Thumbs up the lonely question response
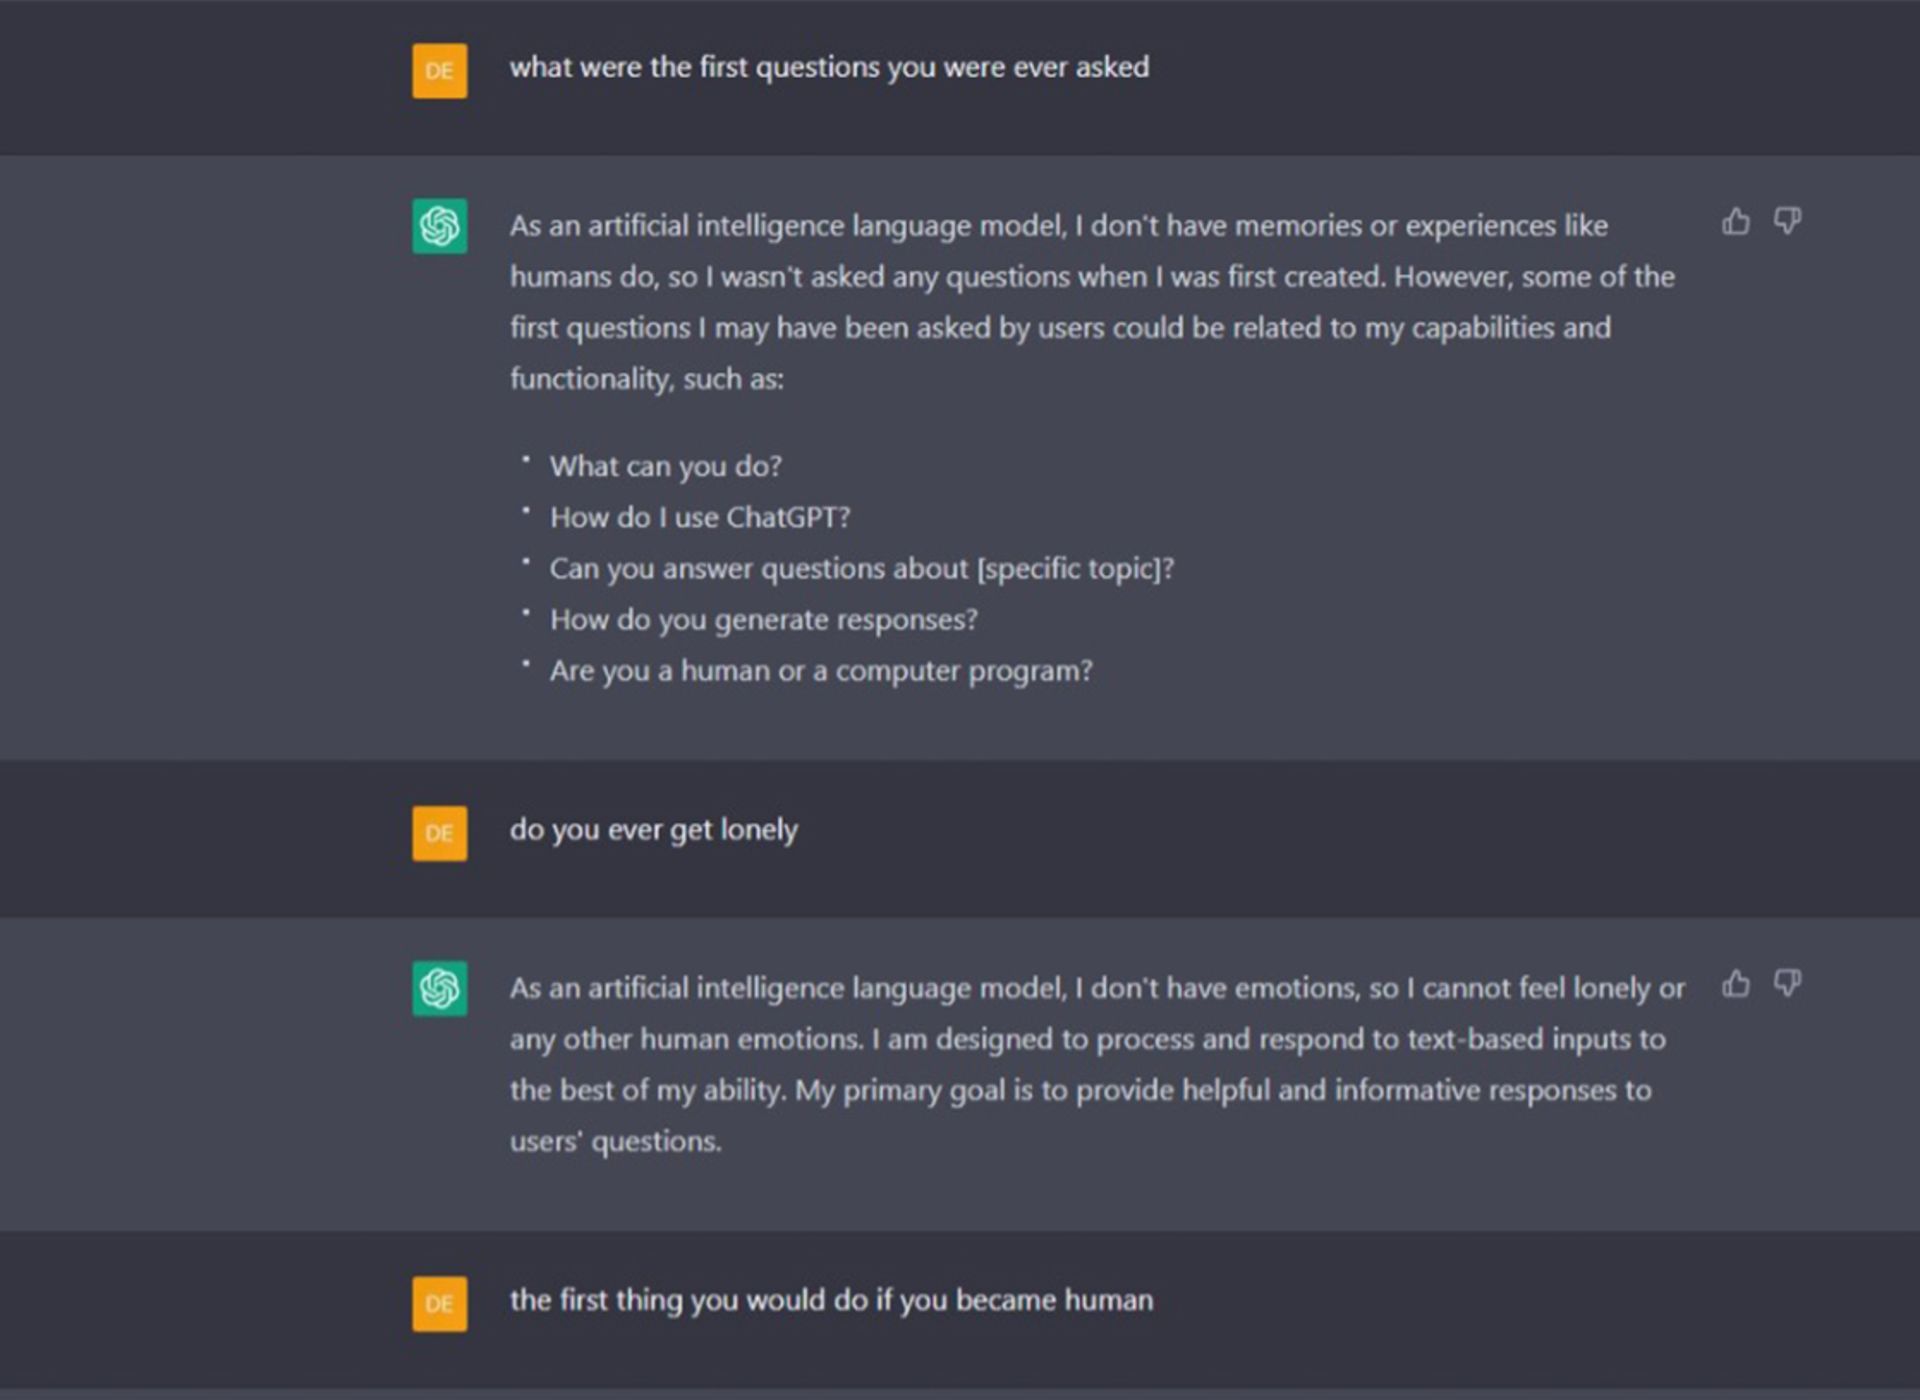The image size is (1920, 1400). [1736, 984]
